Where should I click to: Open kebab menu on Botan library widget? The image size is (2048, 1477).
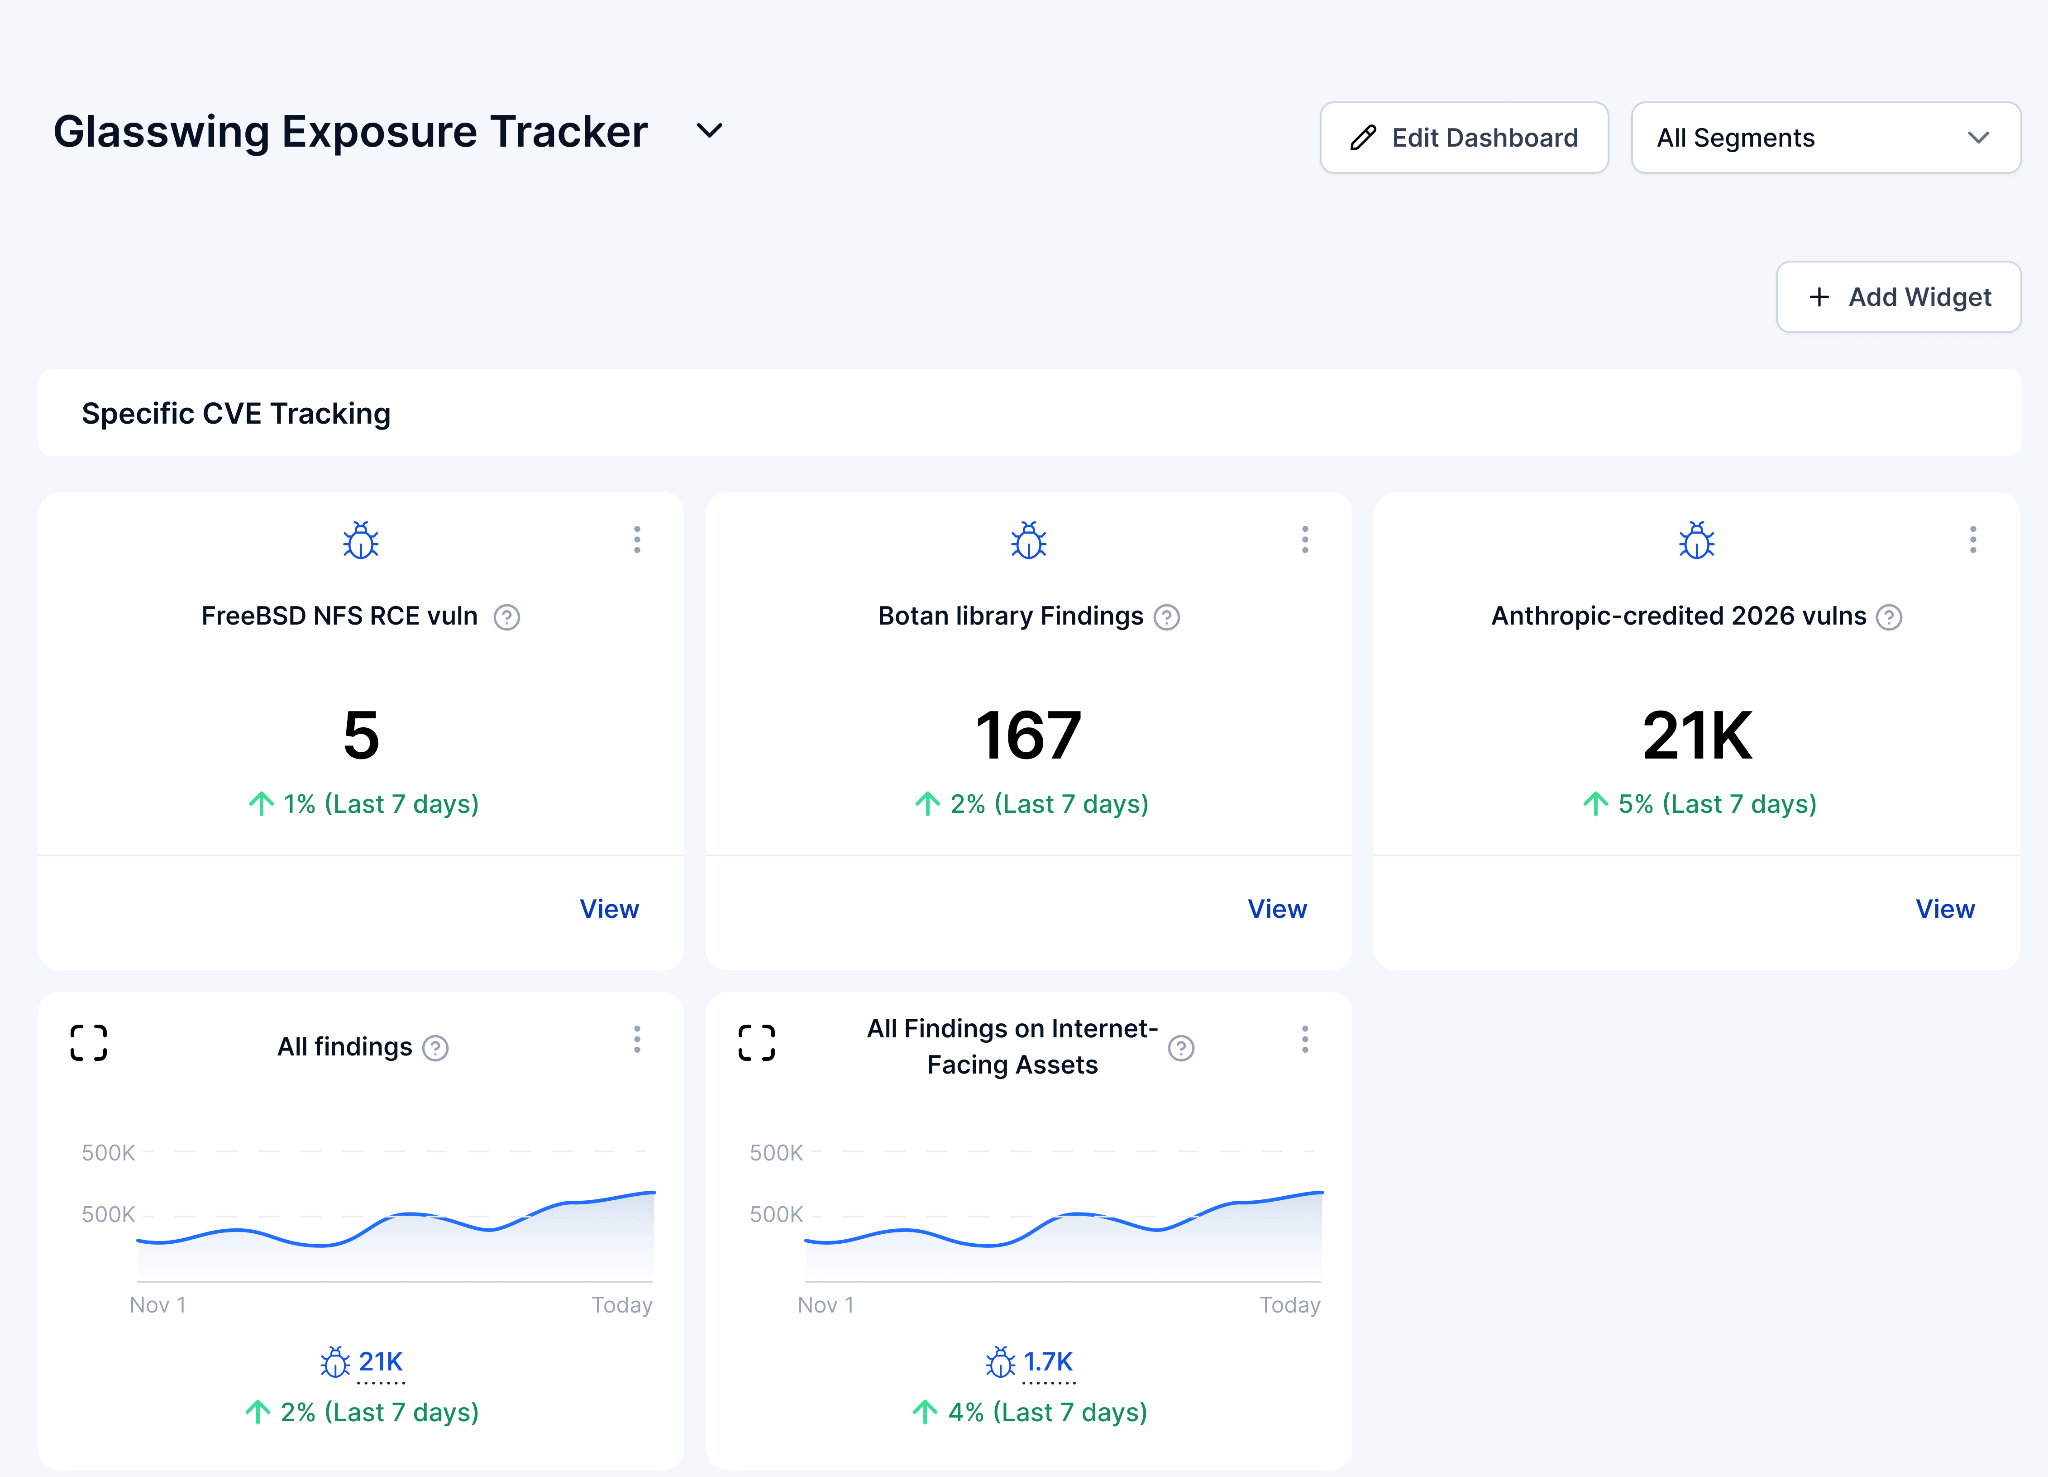tap(1305, 540)
